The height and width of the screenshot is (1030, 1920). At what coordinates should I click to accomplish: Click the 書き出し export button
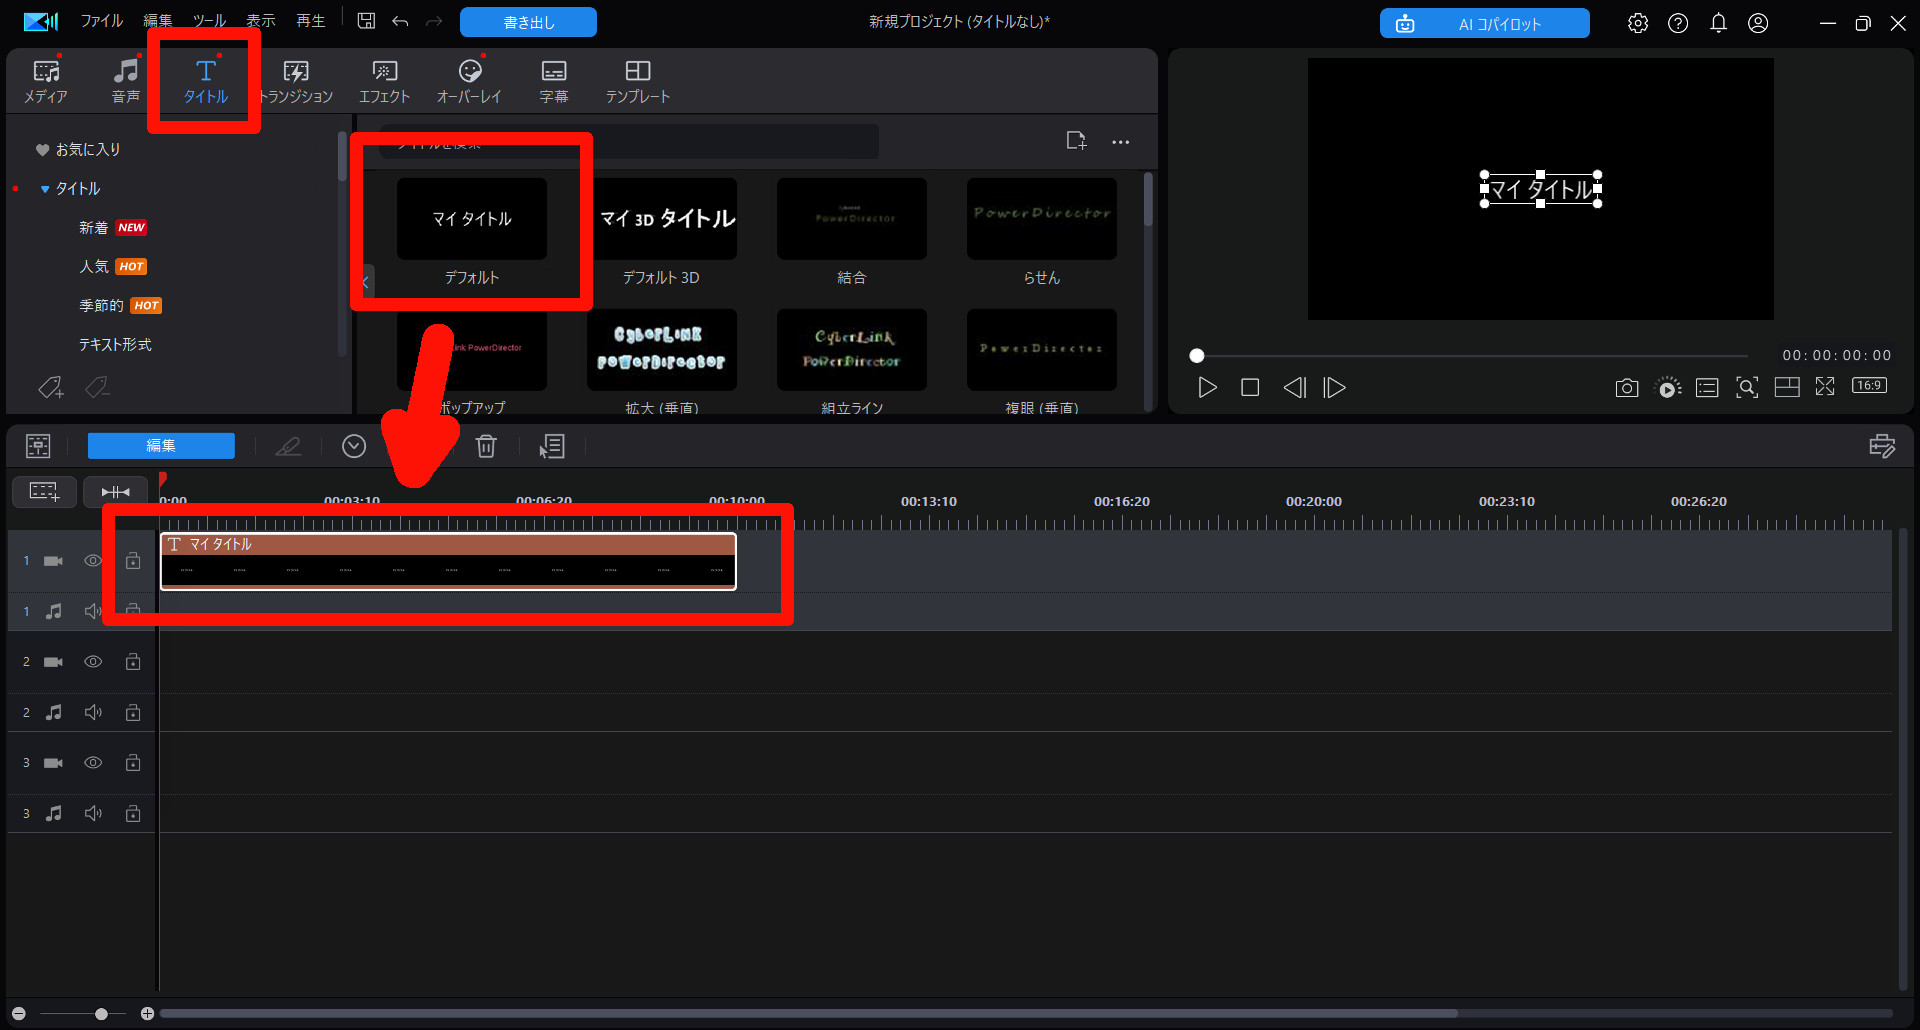click(x=527, y=21)
